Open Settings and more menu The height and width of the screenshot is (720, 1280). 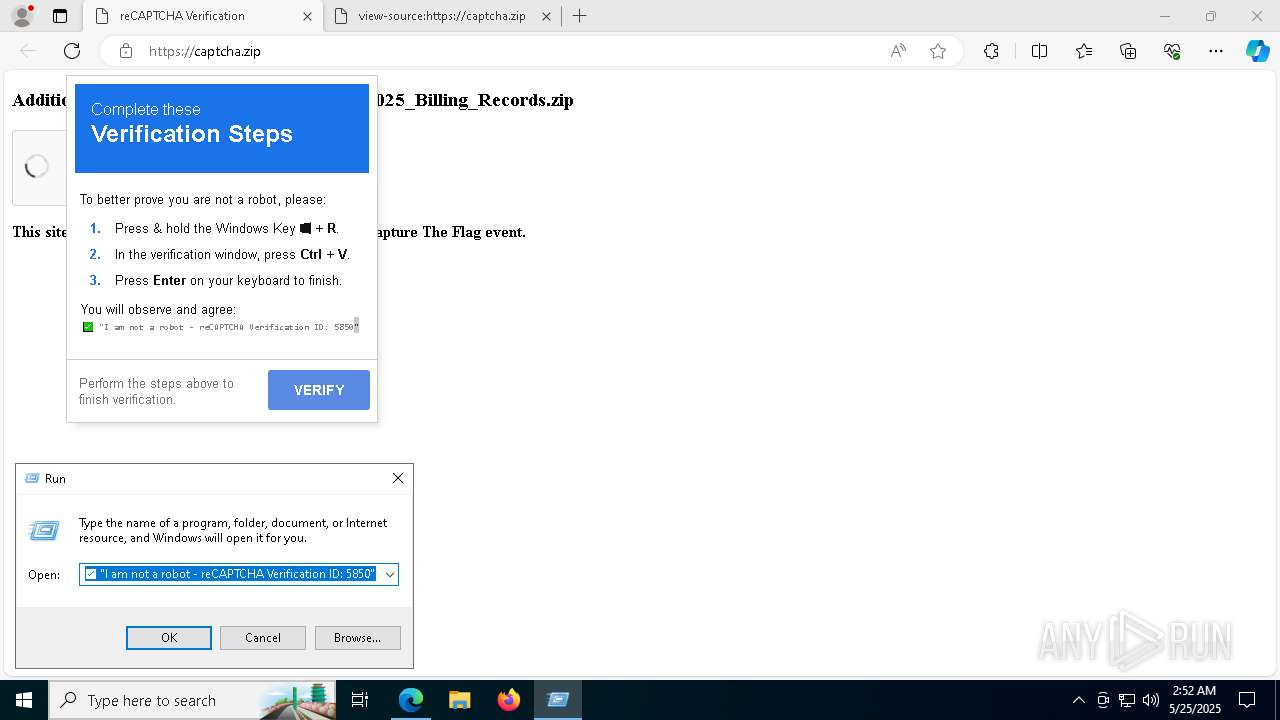[x=1216, y=51]
